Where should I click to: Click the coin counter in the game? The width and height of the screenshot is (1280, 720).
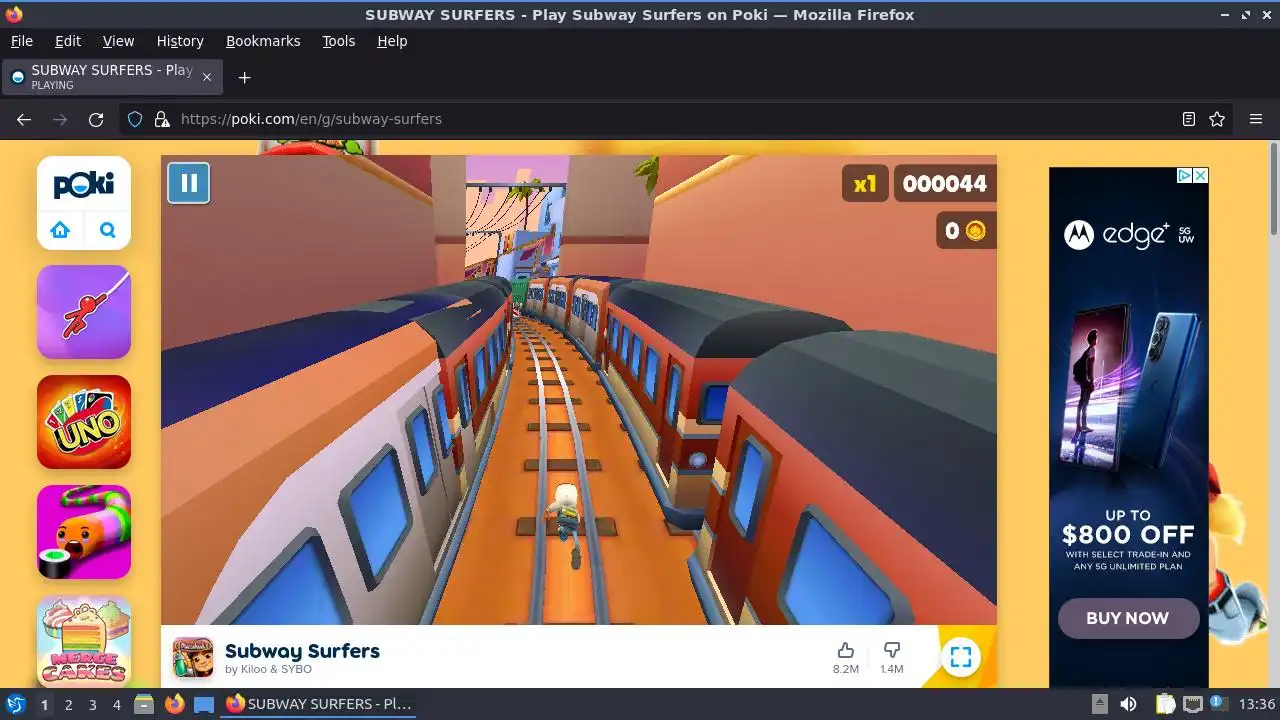pyautogui.click(x=965, y=231)
